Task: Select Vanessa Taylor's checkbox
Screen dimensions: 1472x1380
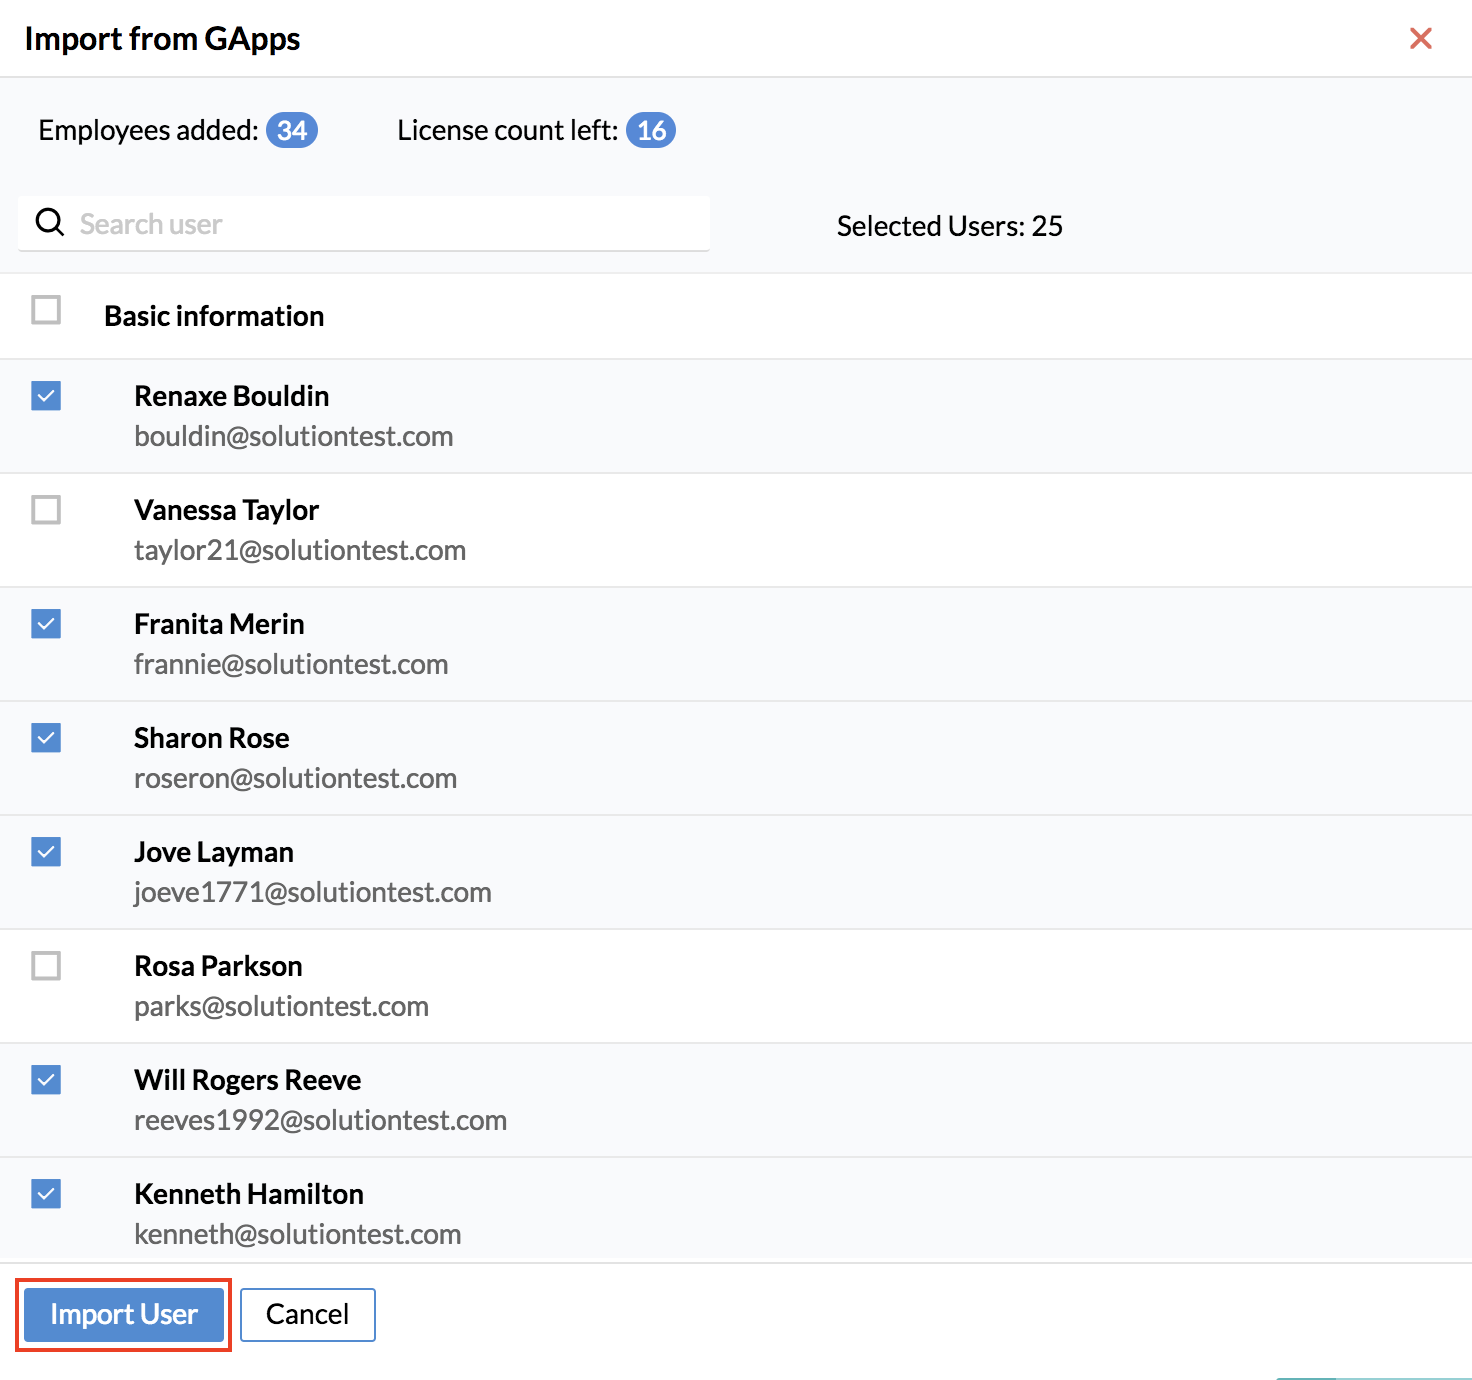Action: click(46, 510)
